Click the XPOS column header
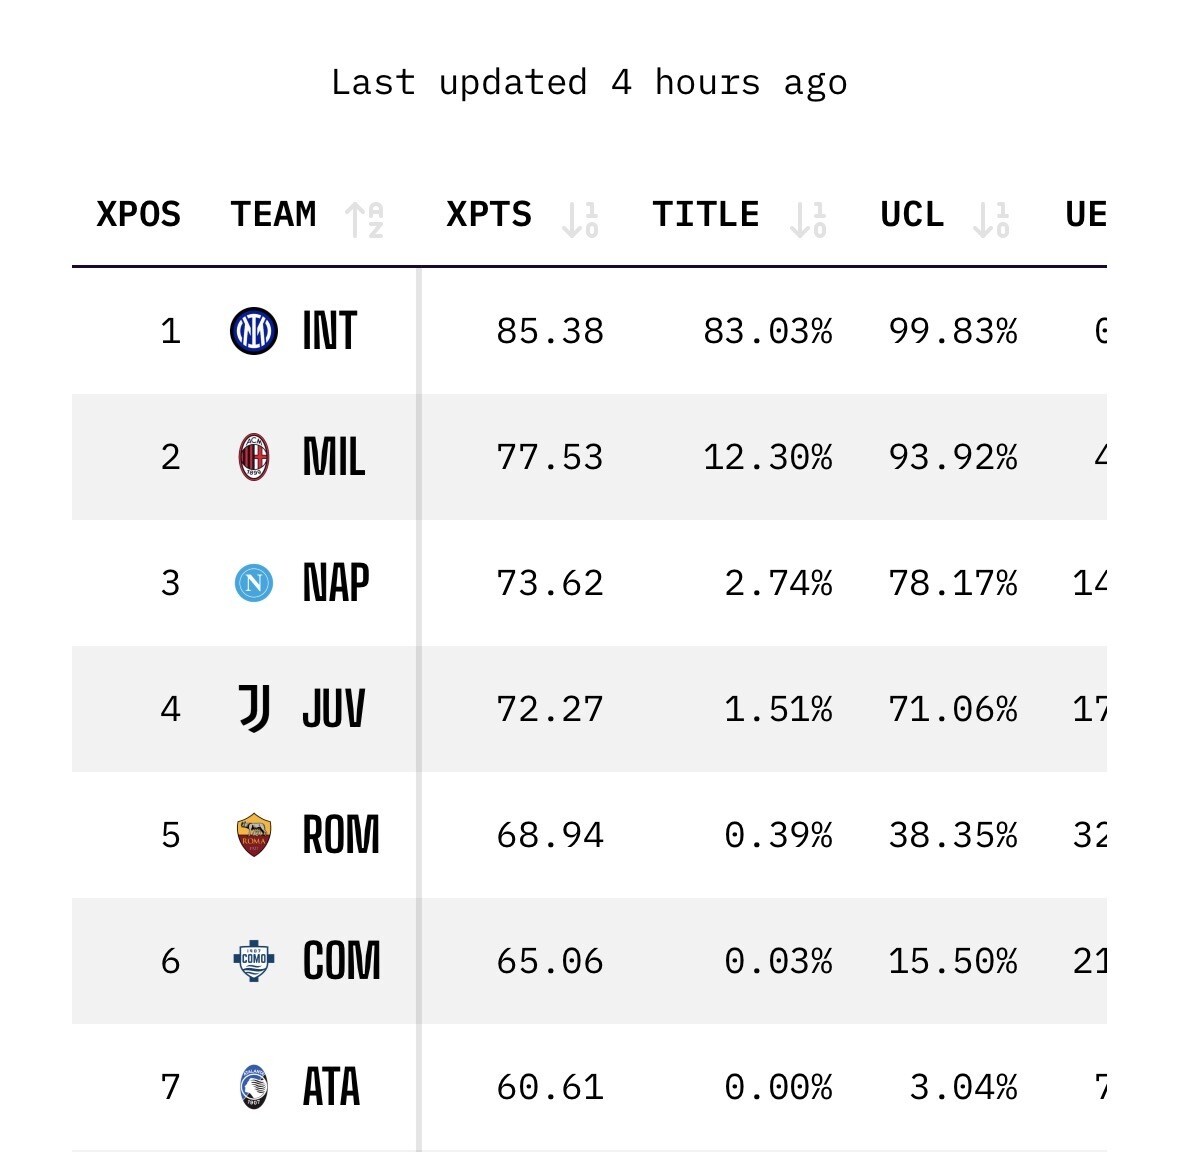The height and width of the screenshot is (1152, 1179). [138, 215]
